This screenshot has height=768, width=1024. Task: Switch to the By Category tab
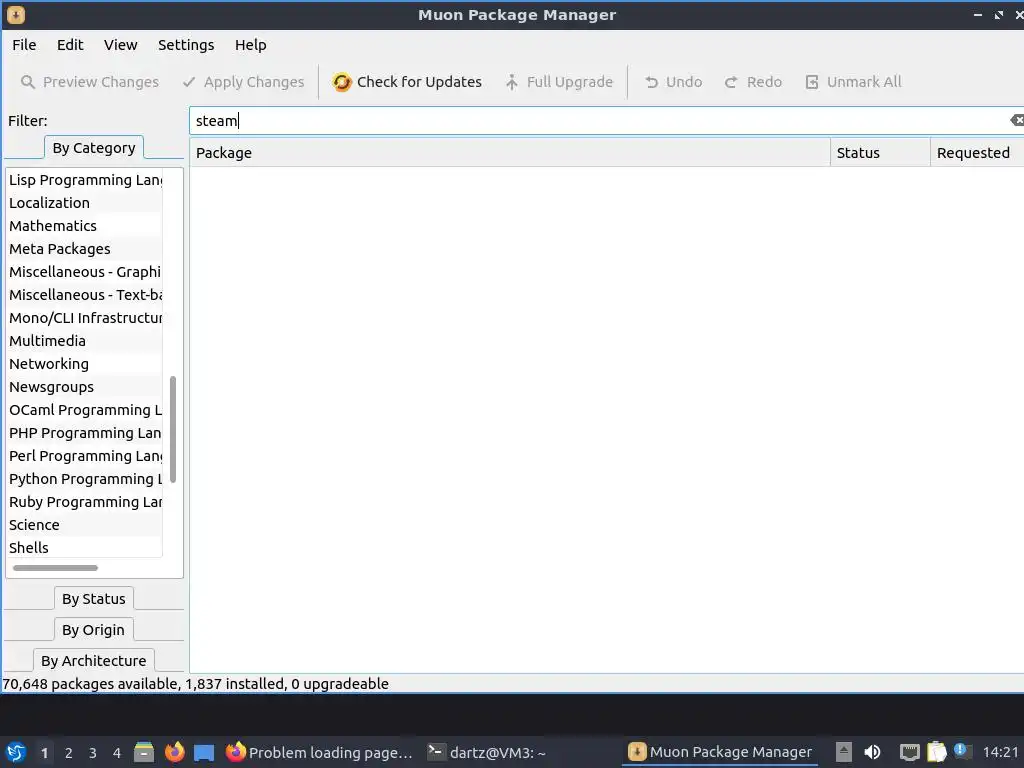(94, 148)
